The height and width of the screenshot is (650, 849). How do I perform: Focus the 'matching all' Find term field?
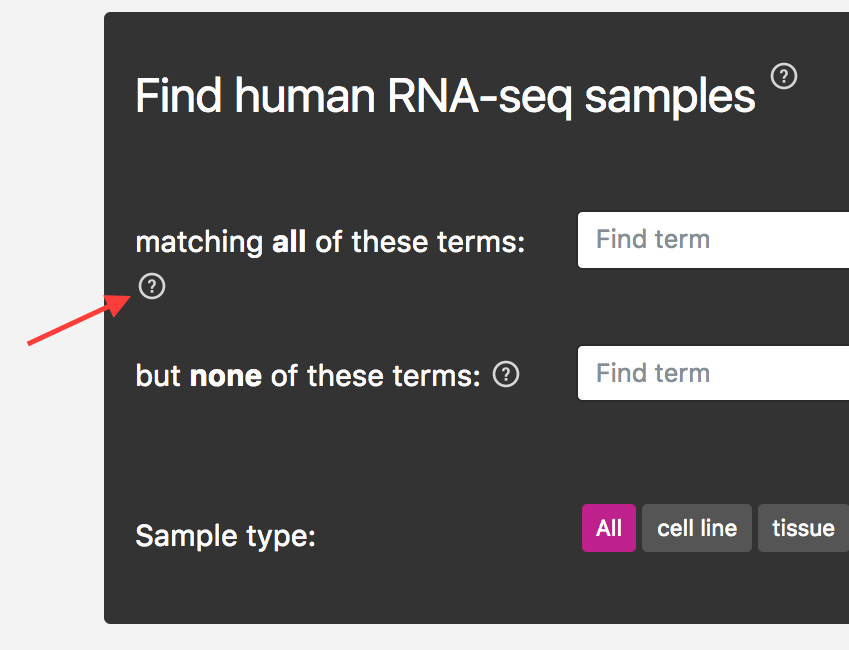click(712, 240)
